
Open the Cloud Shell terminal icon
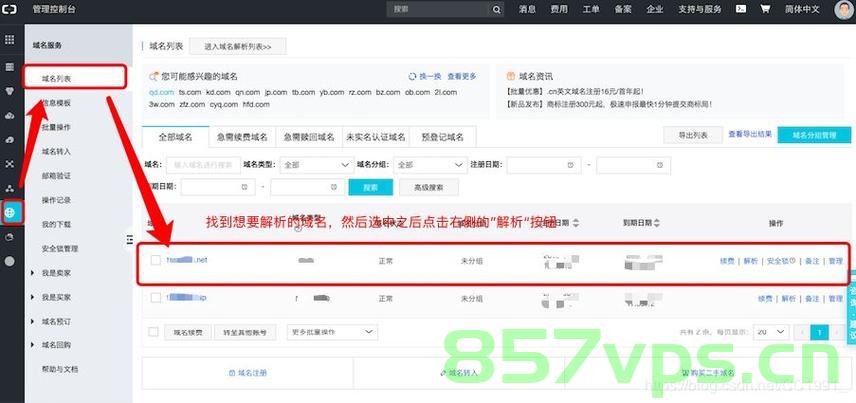tap(741, 9)
